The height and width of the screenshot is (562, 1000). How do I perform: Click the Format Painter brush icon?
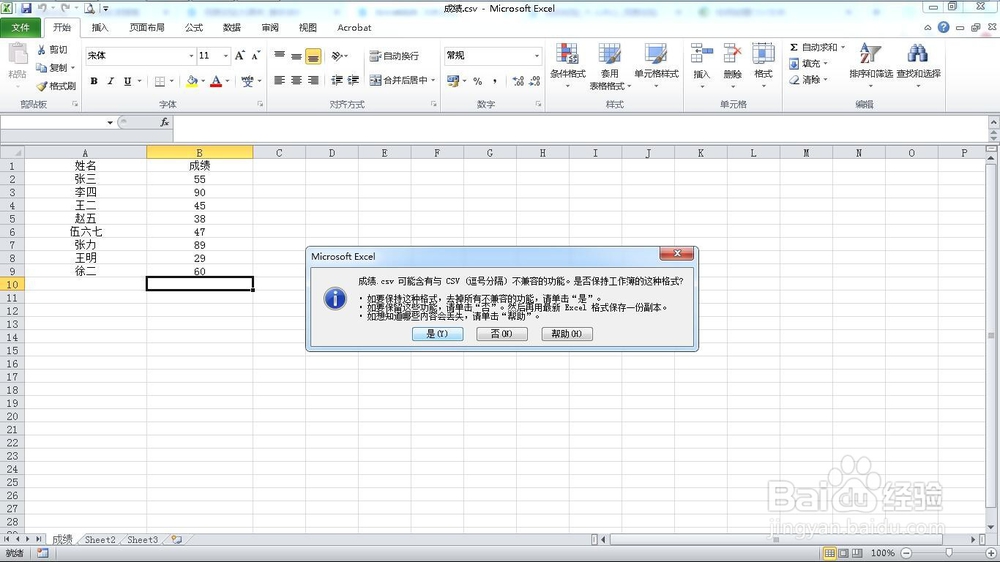(x=42, y=85)
